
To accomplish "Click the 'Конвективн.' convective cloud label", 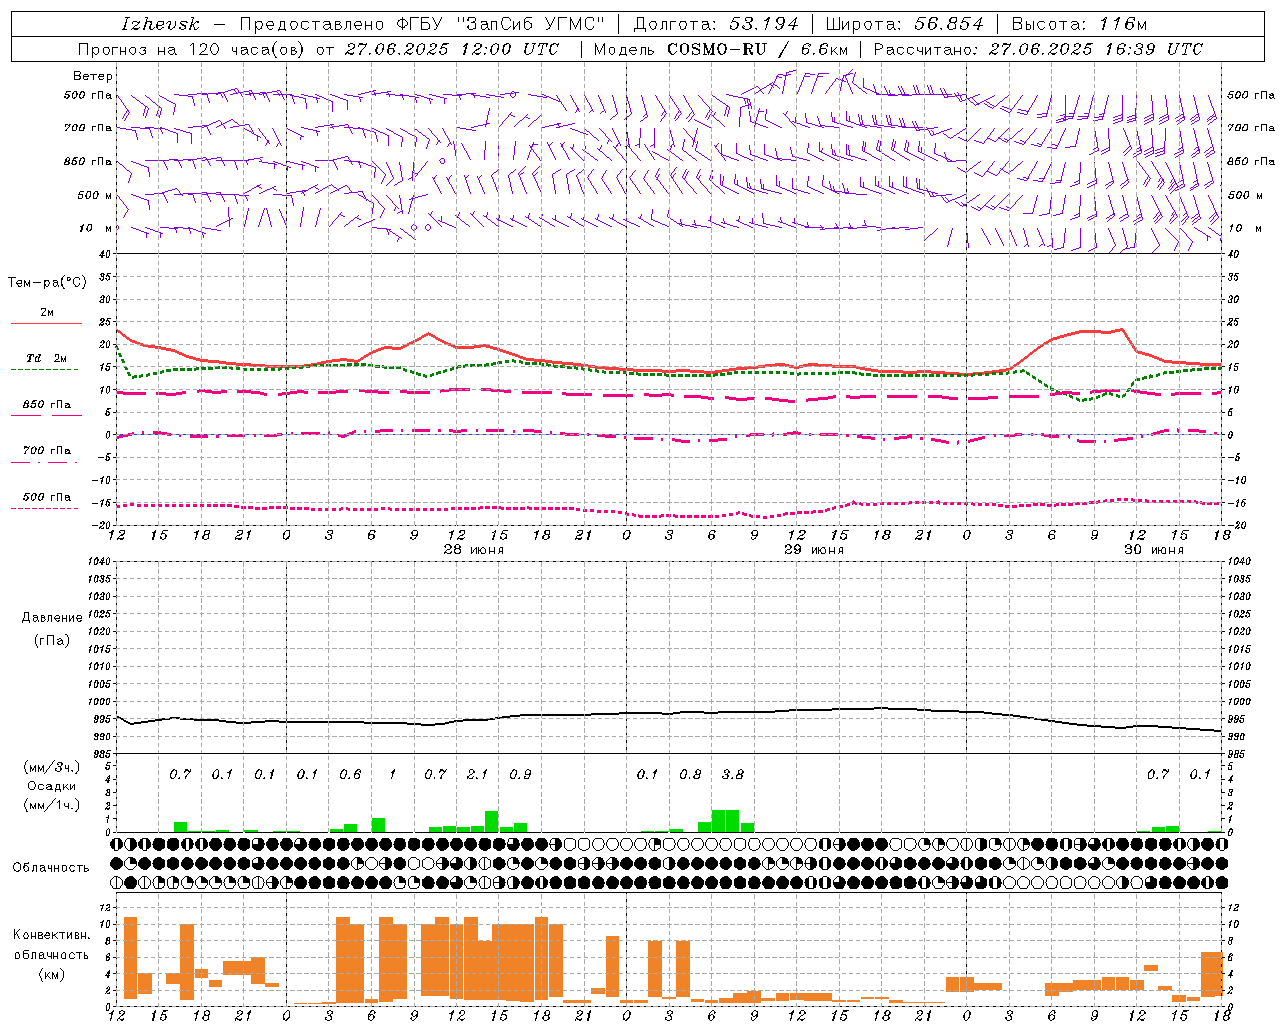I will (51, 935).
